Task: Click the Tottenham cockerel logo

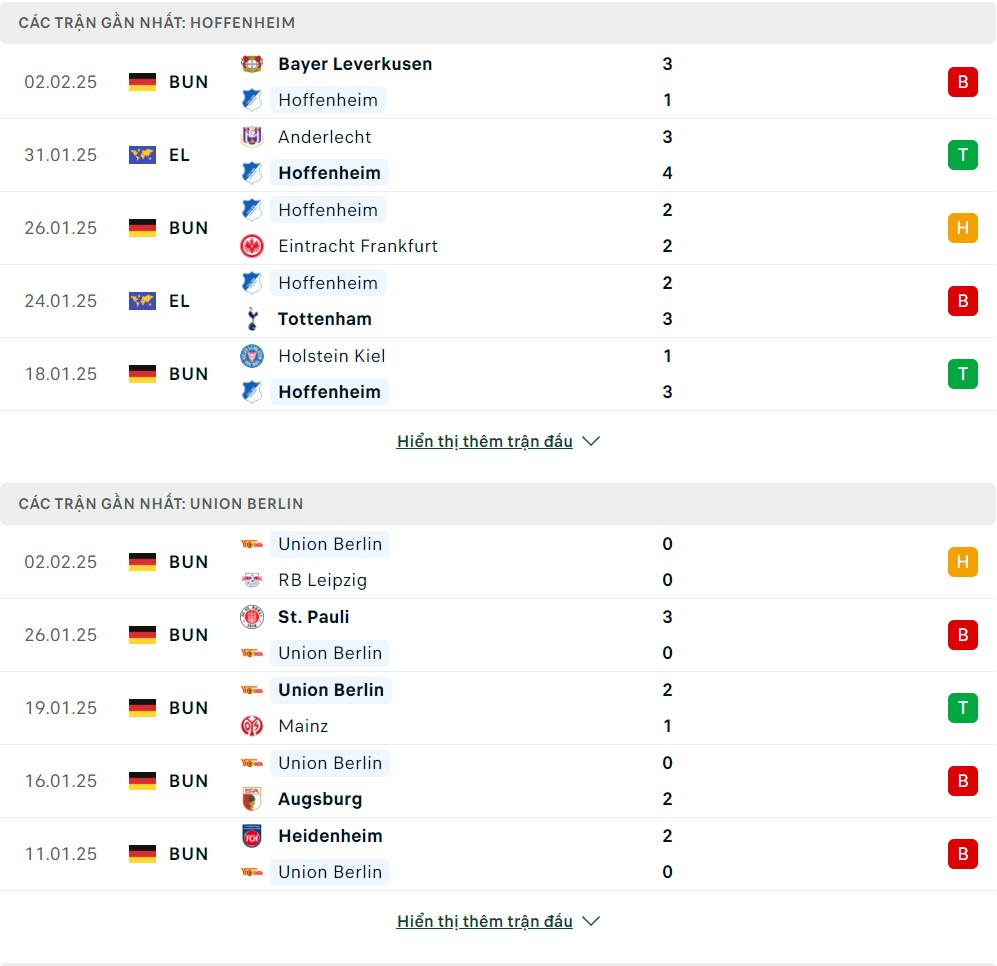Action: pyautogui.click(x=252, y=319)
